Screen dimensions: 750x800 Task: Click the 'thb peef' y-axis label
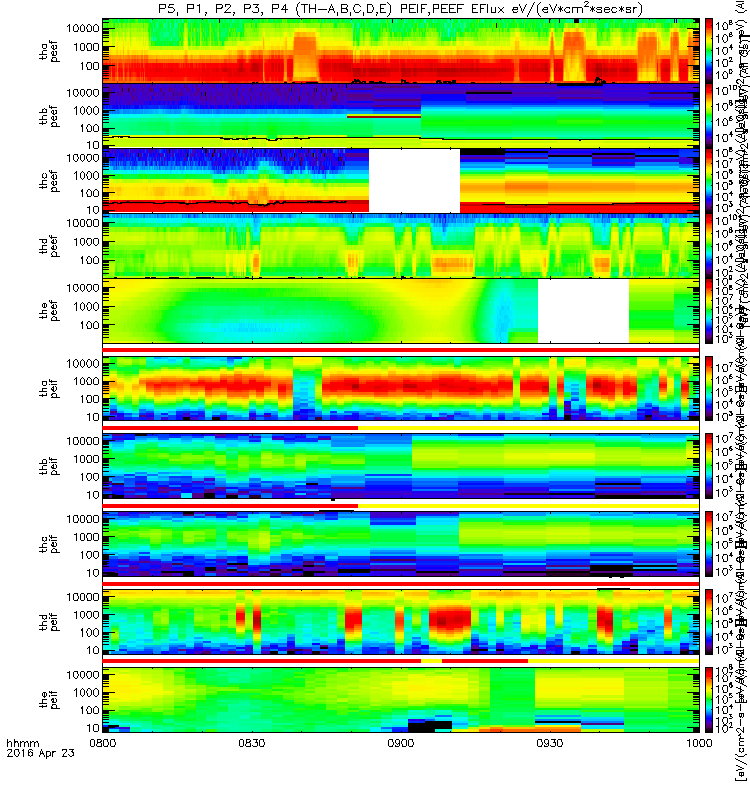click(x=49, y=116)
